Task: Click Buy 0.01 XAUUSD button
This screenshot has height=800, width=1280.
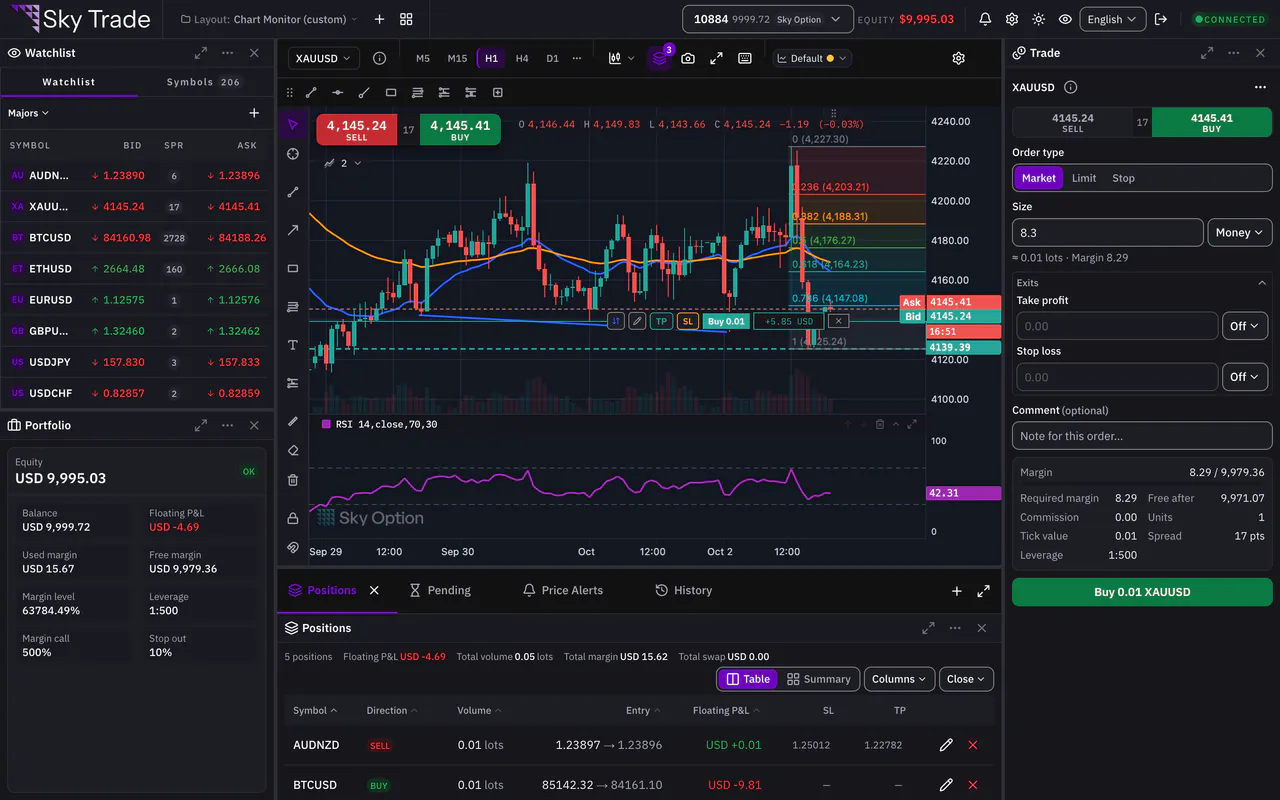Action: pyautogui.click(x=1142, y=592)
